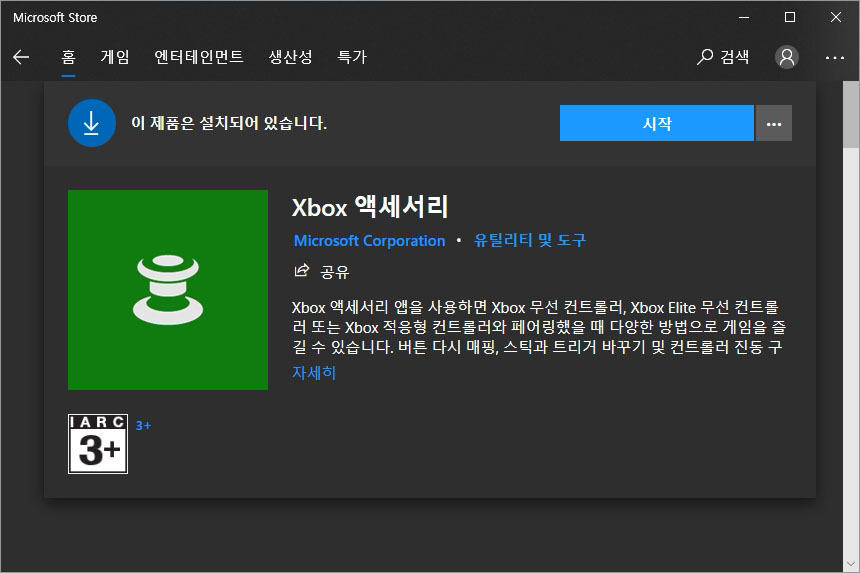Close the Microsoft Store window
This screenshot has width=860, height=573.
(835, 18)
